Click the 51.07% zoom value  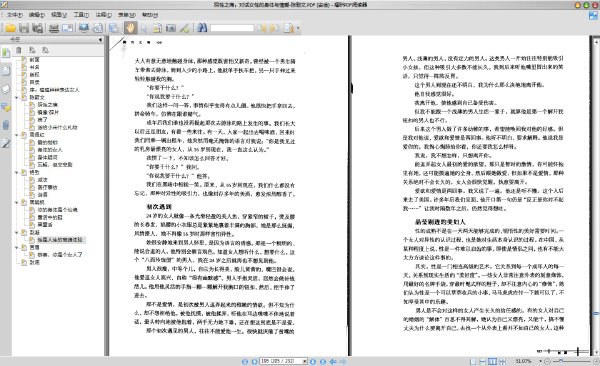click(523, 361)
